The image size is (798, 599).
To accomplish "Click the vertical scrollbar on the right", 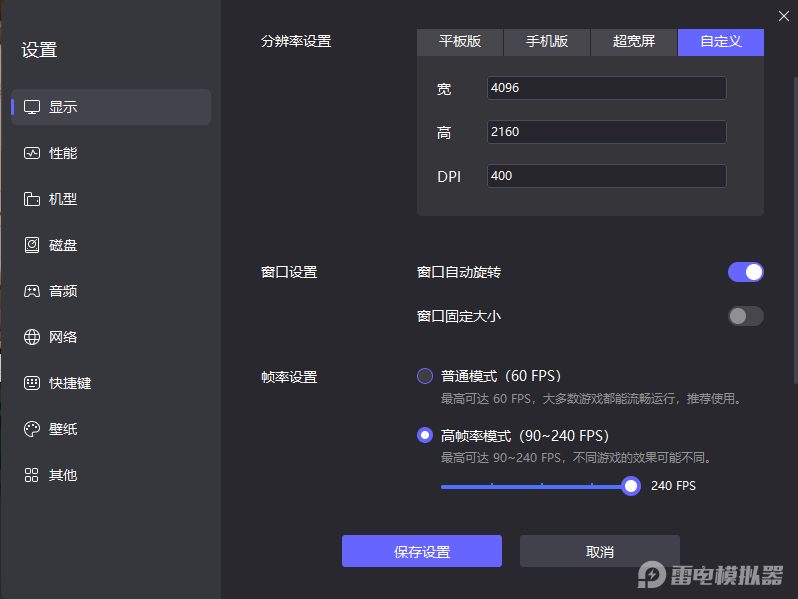I will tap(795, 230).
